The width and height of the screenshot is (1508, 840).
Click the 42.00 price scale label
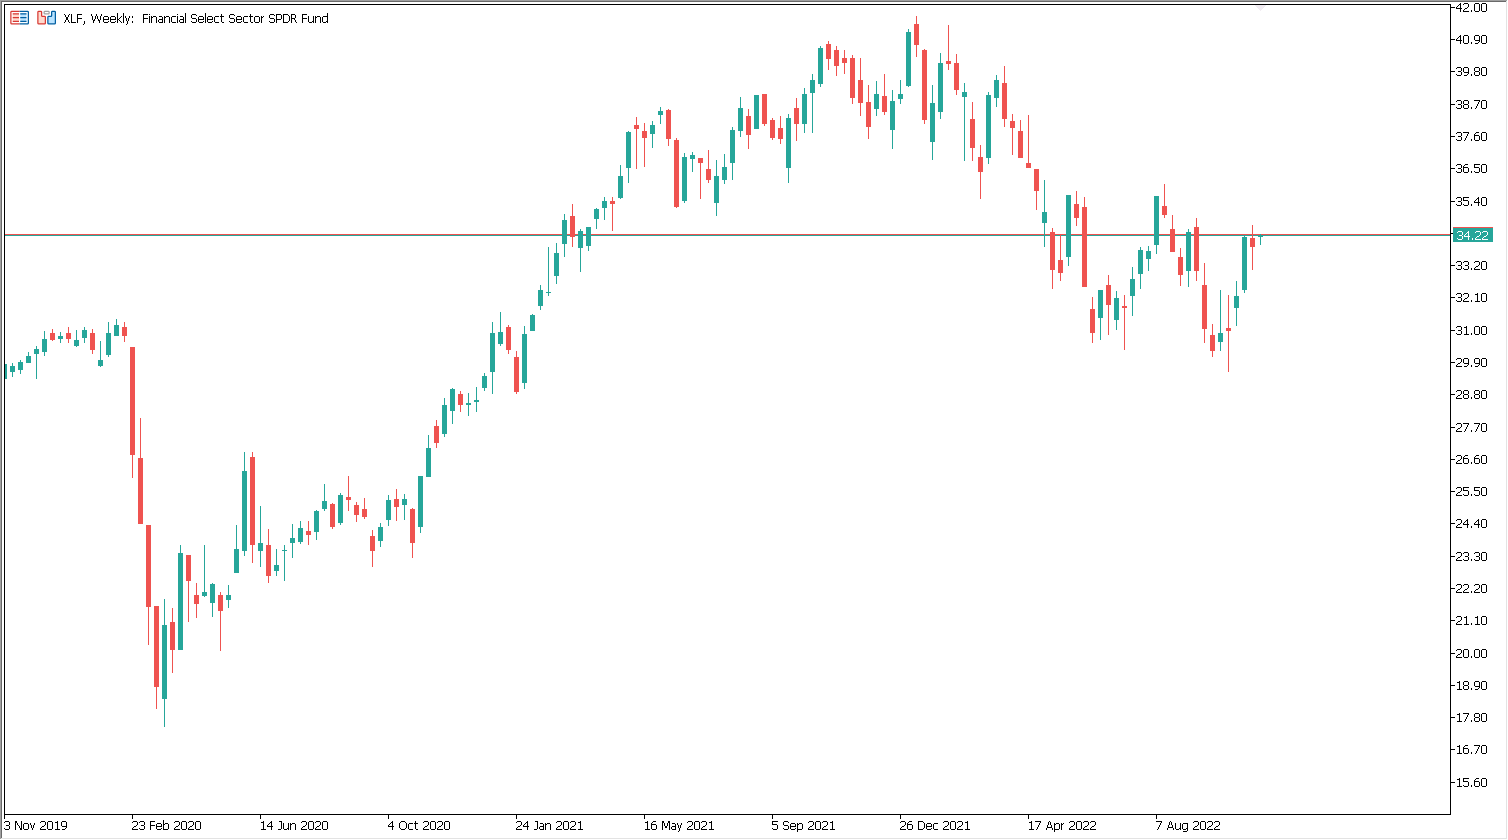[1472, 8]
